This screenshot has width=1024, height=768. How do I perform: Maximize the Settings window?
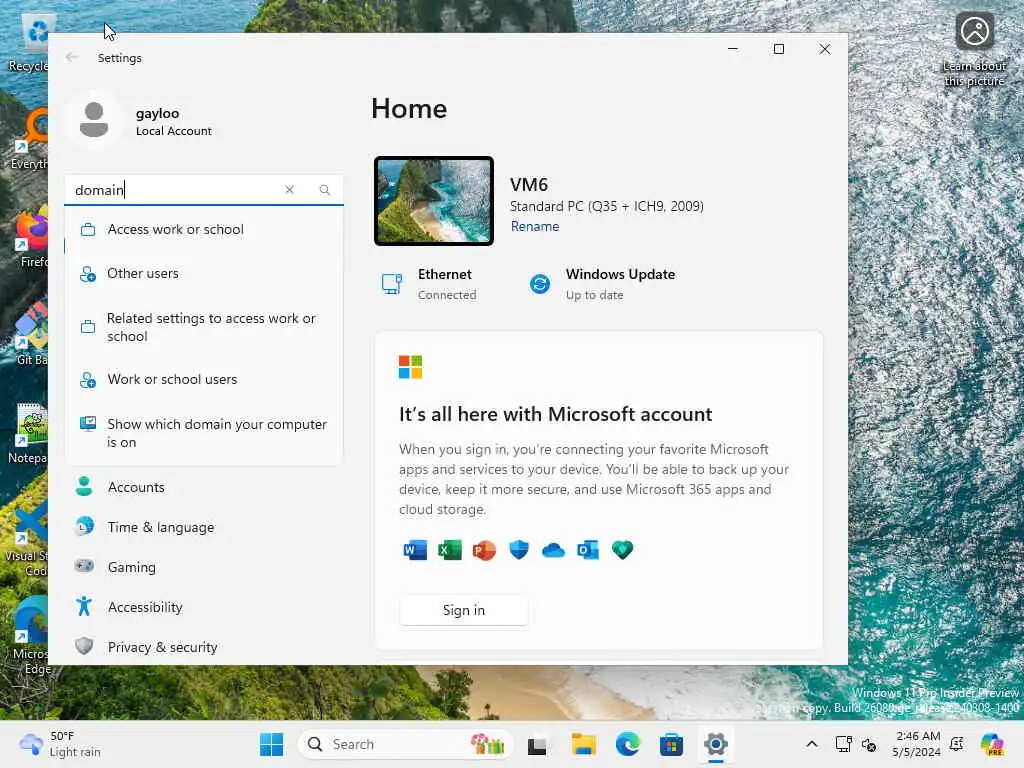coord(778,49)
